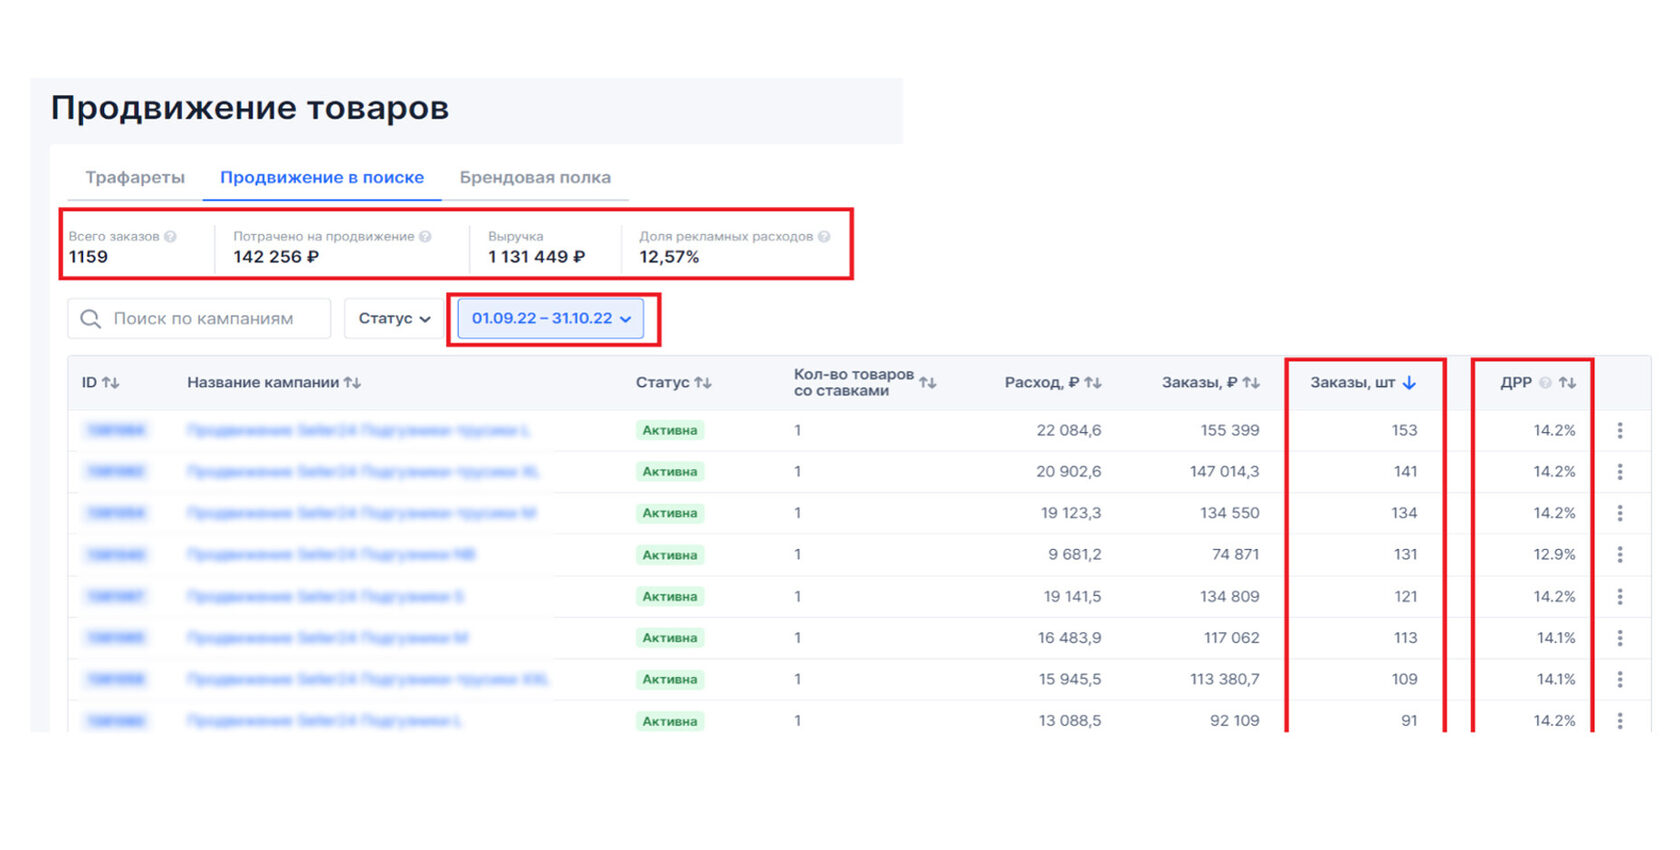Sort by Название кампании column arrows
The image size is (1680, 850).
[352, 383]
